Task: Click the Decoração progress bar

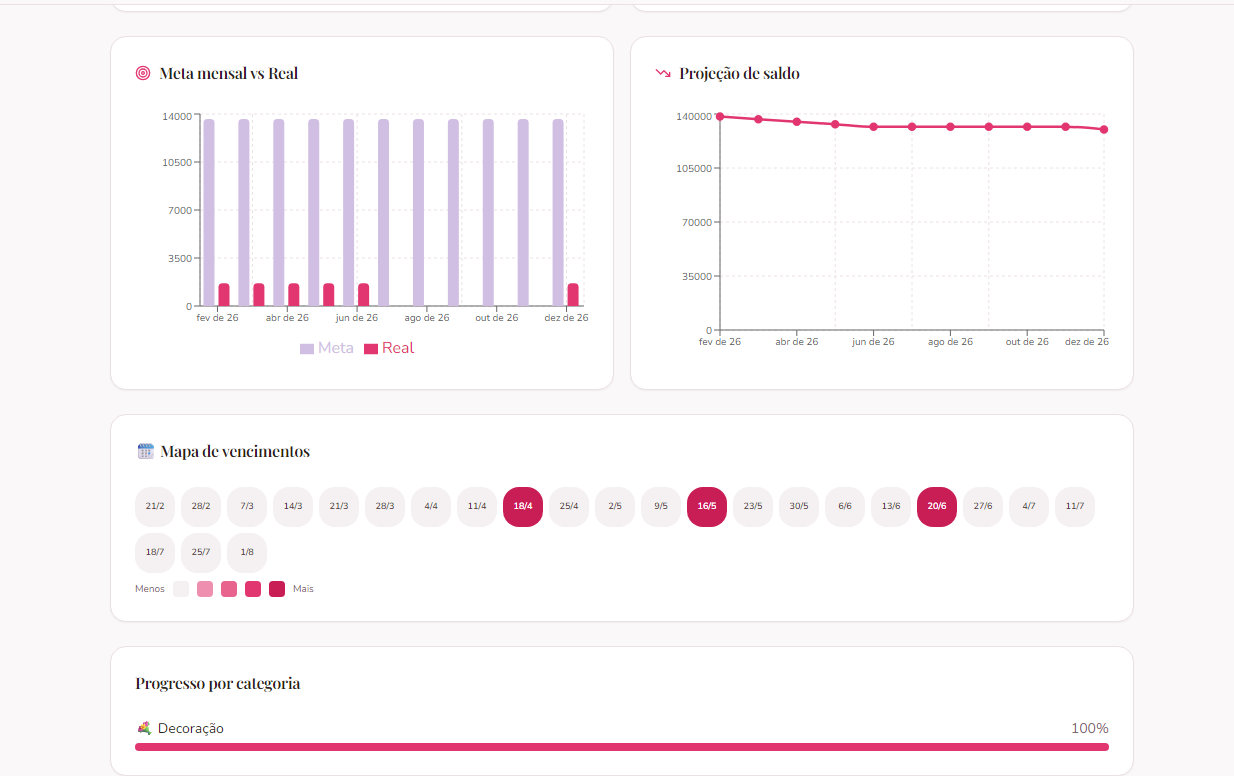Action: tap(621, 747)
